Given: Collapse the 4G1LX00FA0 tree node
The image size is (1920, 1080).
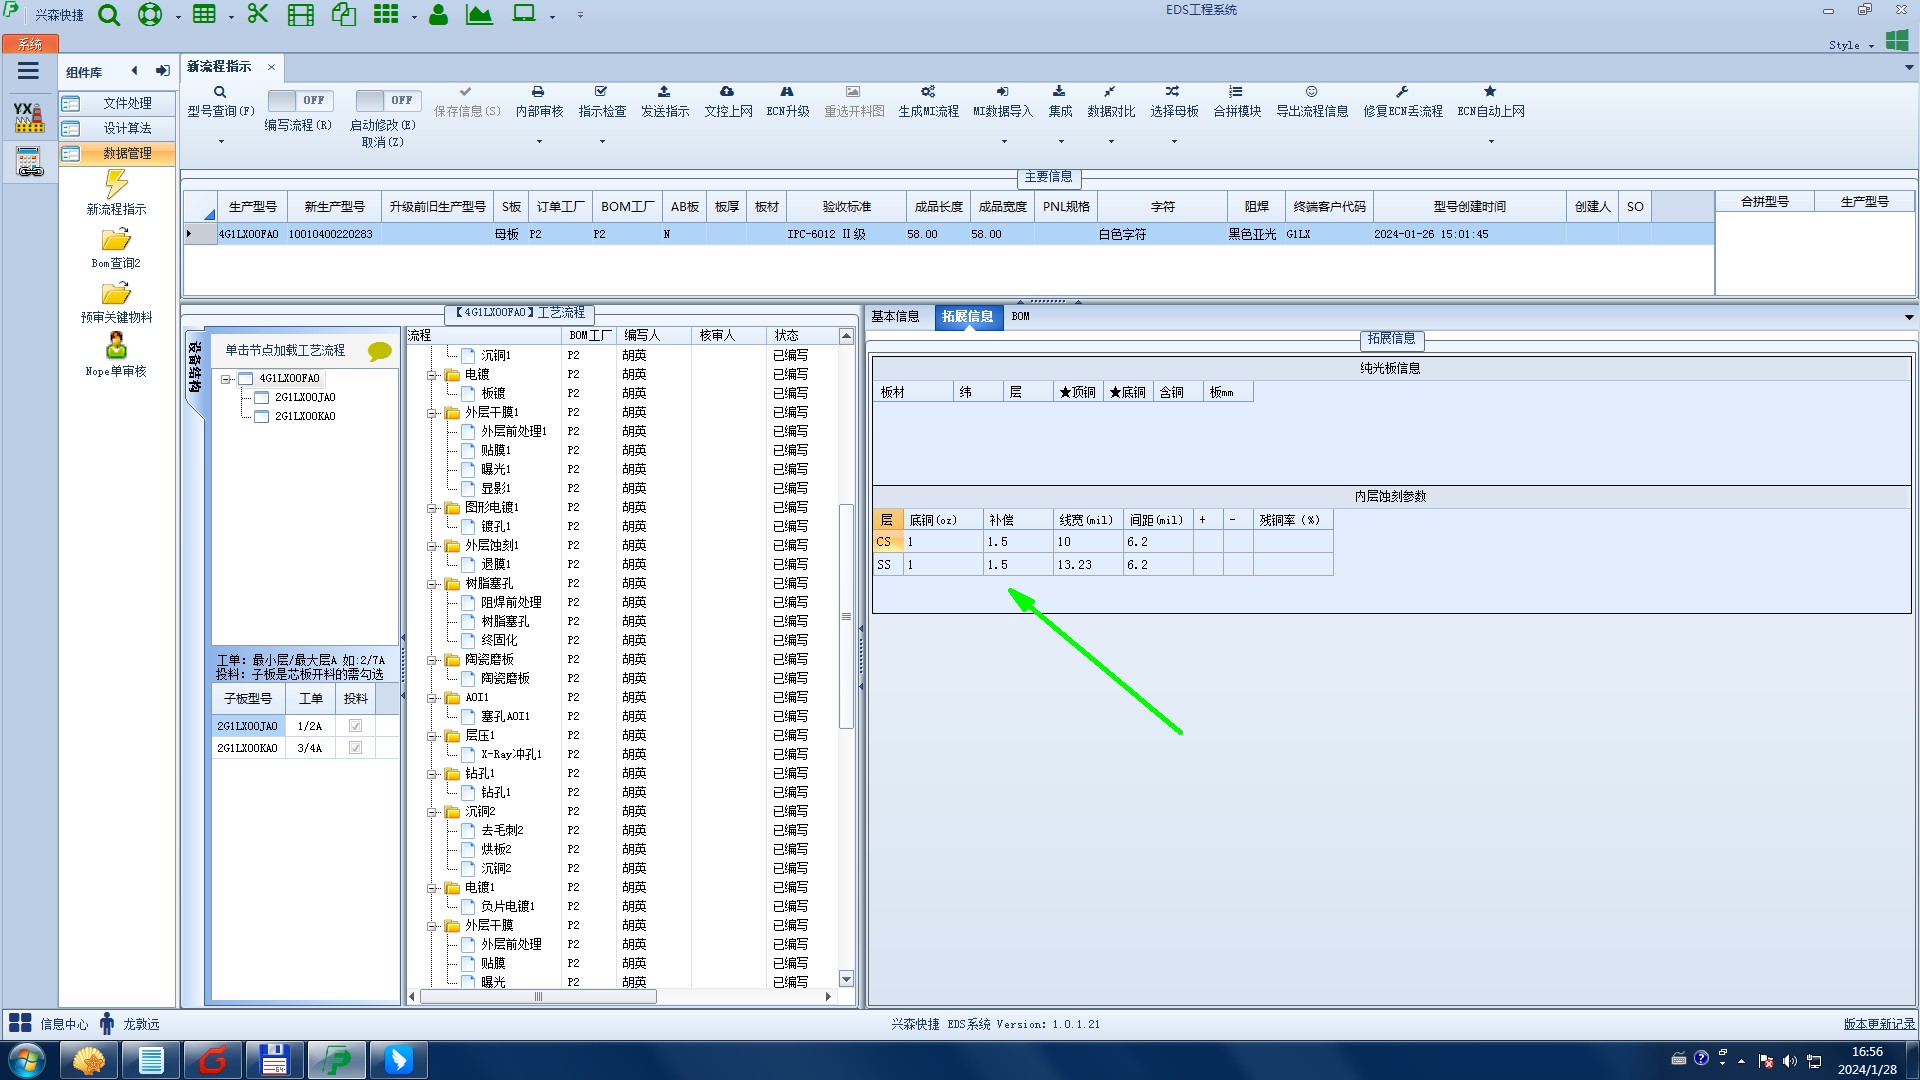Looking at the screenshot, I should coord(227,379).
